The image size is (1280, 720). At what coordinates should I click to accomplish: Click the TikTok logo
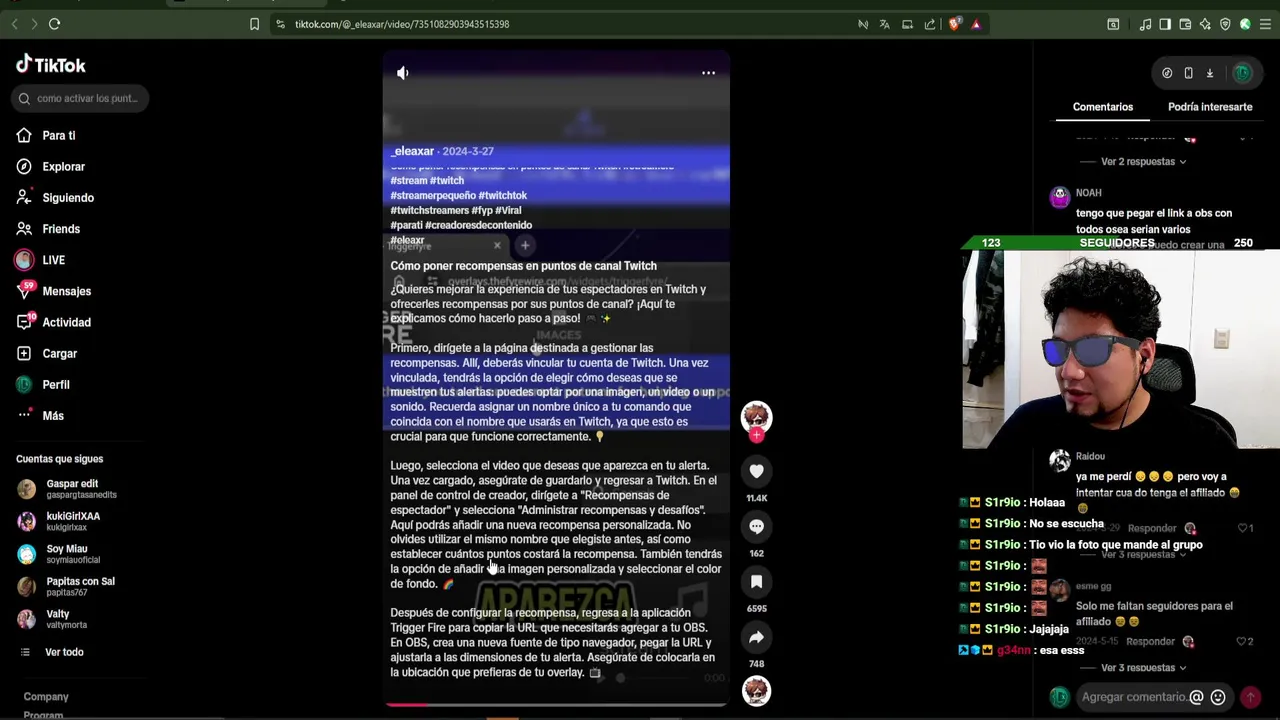point(51,65)
